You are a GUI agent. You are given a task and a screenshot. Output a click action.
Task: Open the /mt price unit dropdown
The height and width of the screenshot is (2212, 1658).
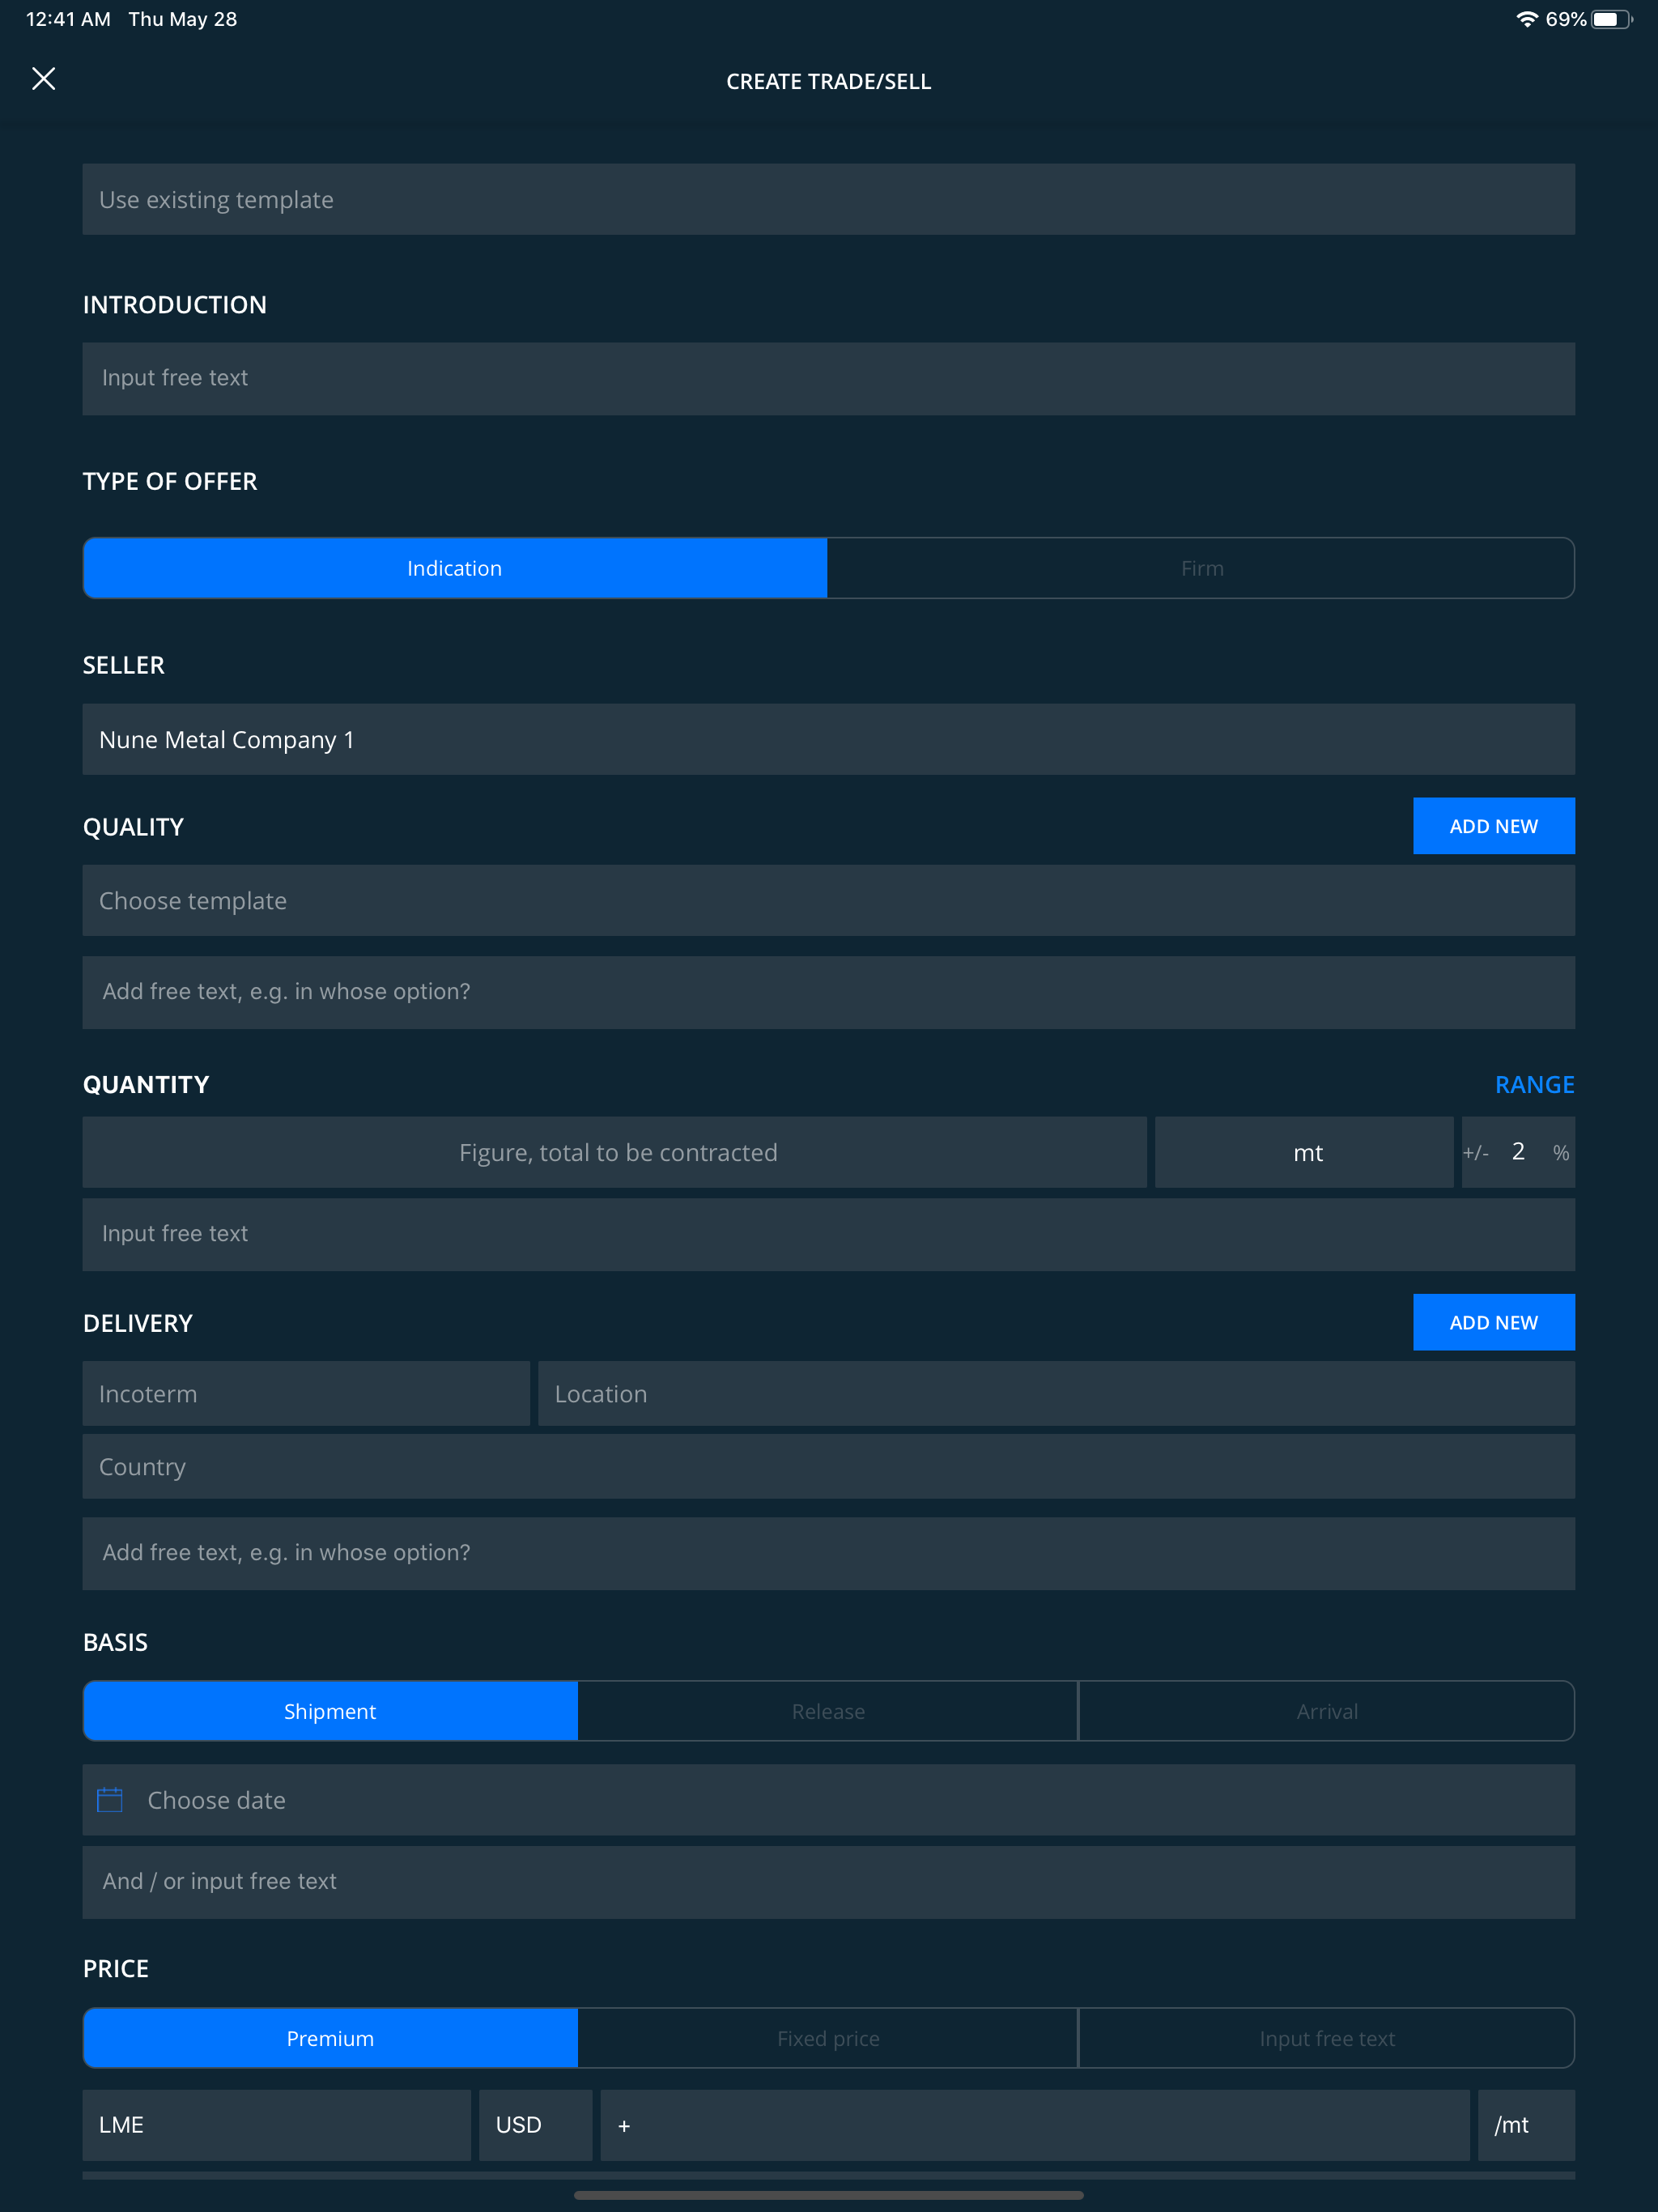tap(1526, 2125)
